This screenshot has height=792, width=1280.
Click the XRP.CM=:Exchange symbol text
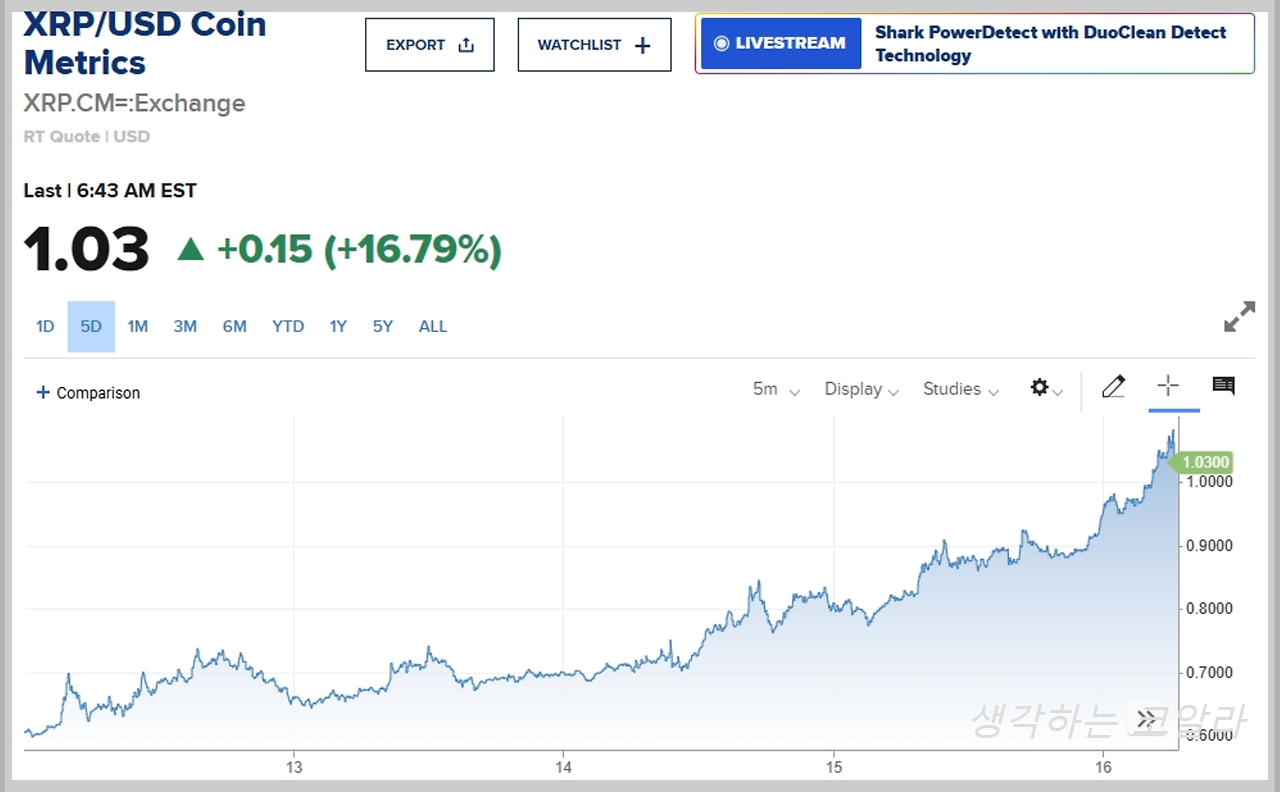click(x=134, y=103)
